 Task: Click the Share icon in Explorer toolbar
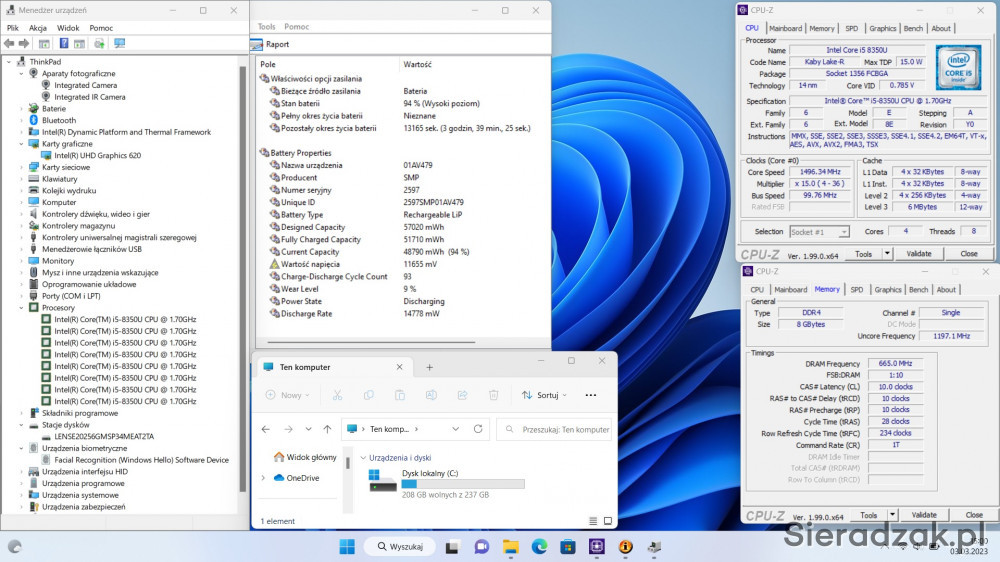click(x=462, y=395)
